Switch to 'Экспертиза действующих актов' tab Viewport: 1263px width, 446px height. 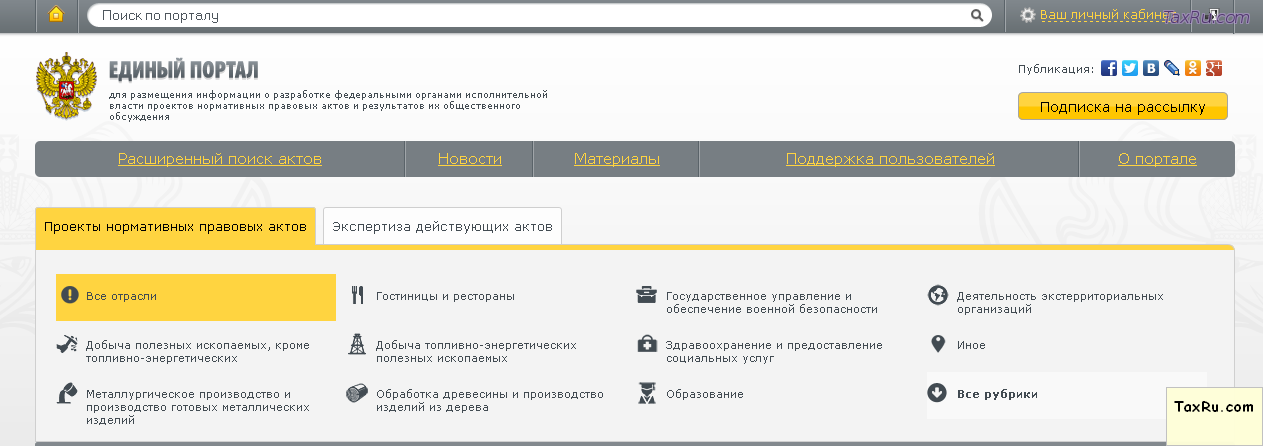tap(442, 226)
